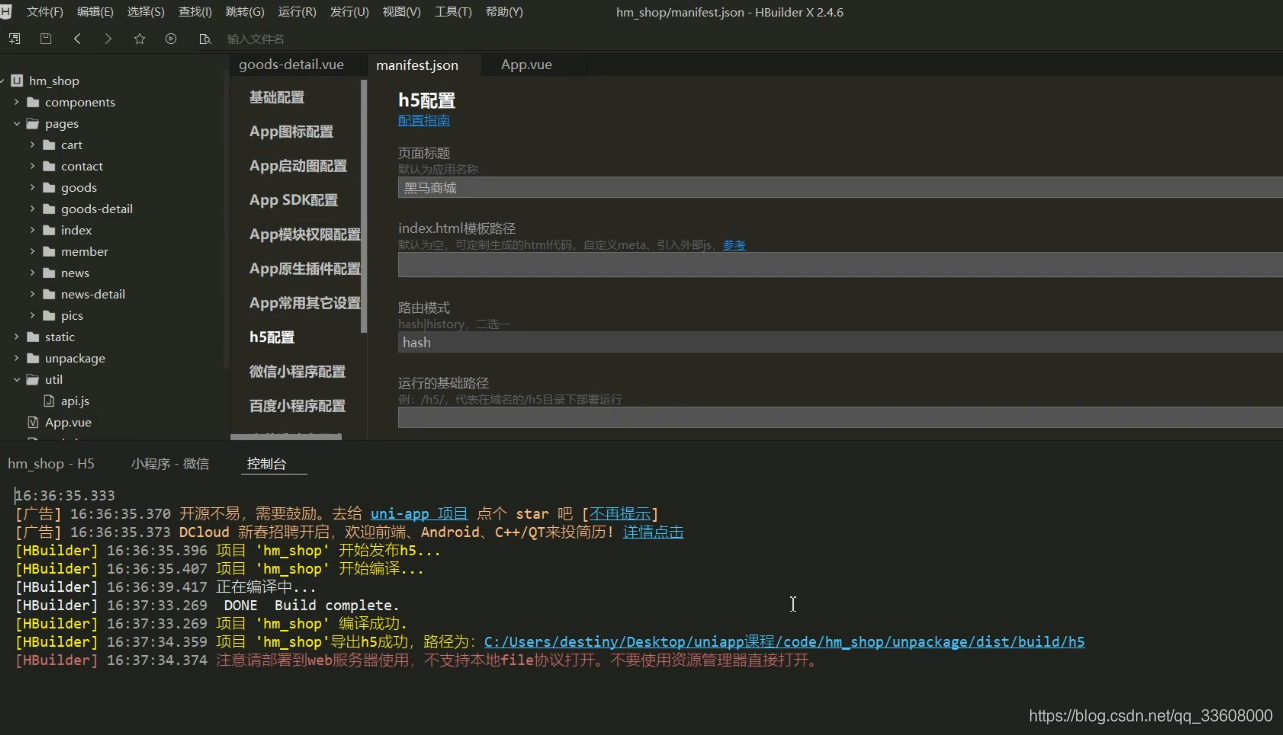The width and height of the screenshot is (1283, 735).
Task: Open the 详情点击 link in console
Action: pyautogui.click(x=653, y=532)
